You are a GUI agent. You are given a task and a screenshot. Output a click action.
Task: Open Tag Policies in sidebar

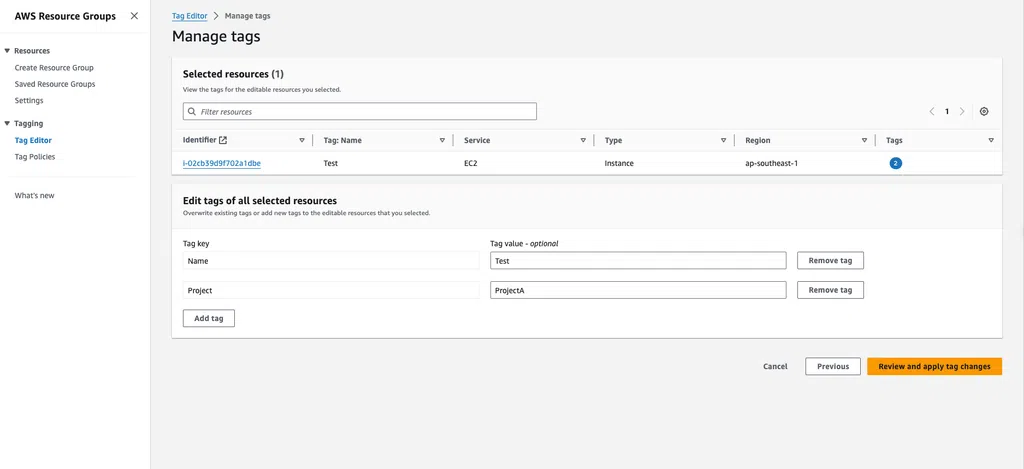pos(35,157)
